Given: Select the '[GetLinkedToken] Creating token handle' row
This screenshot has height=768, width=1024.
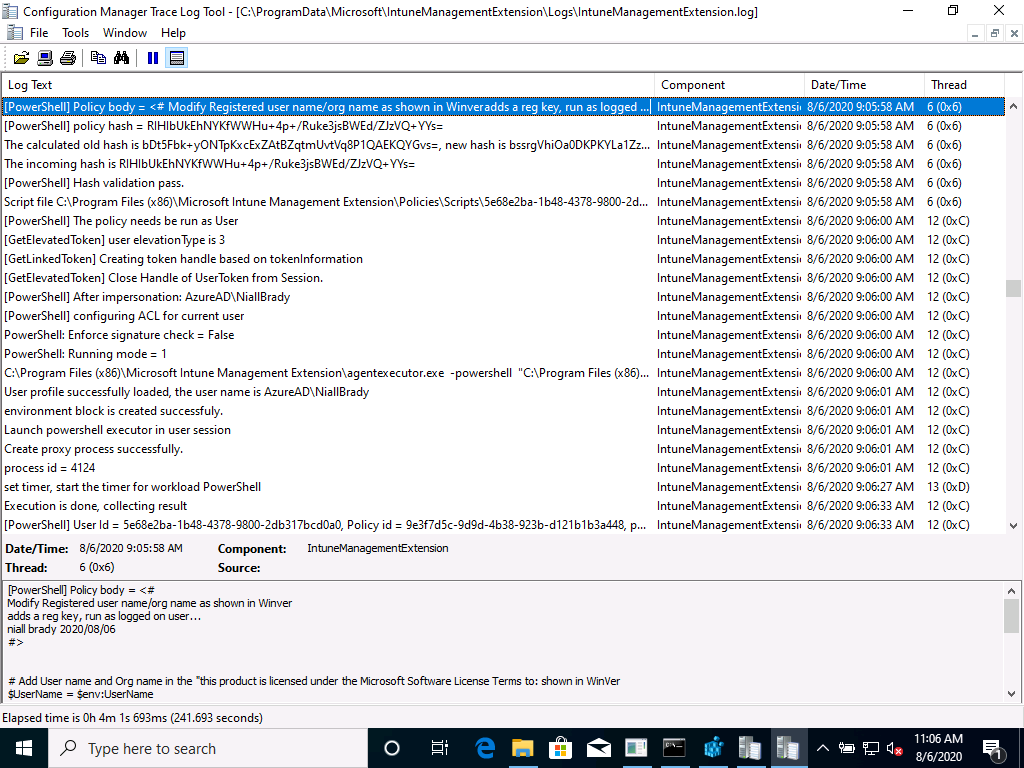Looking at the screenshot, I should pyautogui.click(x=503, y=259).
